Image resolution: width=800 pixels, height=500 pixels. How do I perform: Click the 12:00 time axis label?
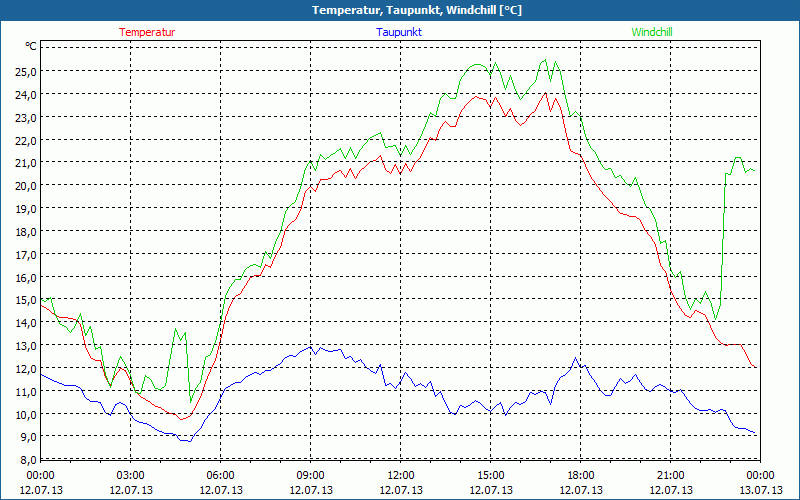[x=401, y=476]
